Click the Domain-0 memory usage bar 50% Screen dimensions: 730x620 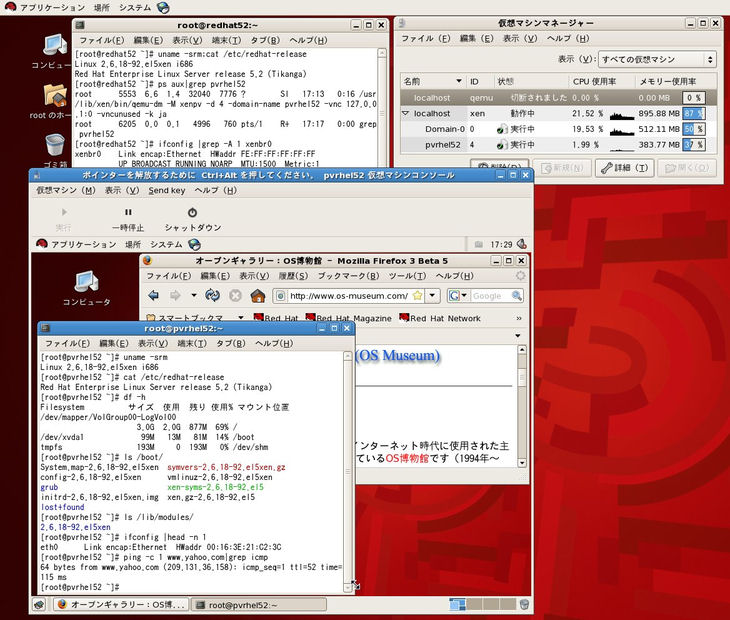(x=693, y=129)
